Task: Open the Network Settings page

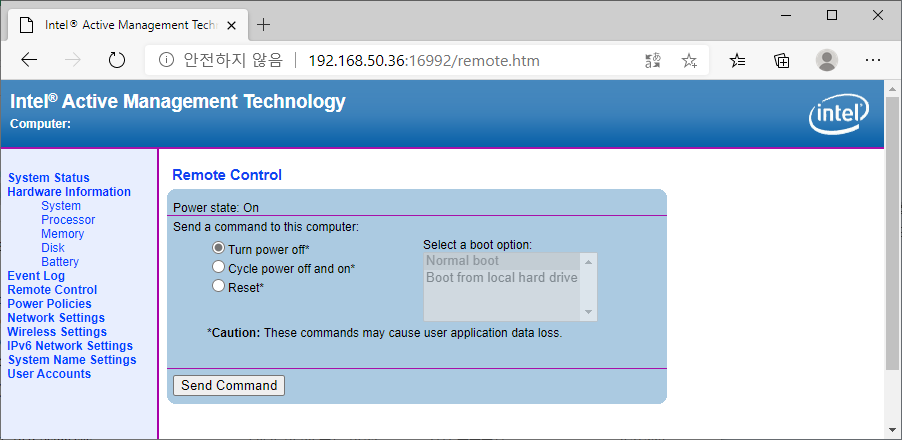Action: [56, 317]
